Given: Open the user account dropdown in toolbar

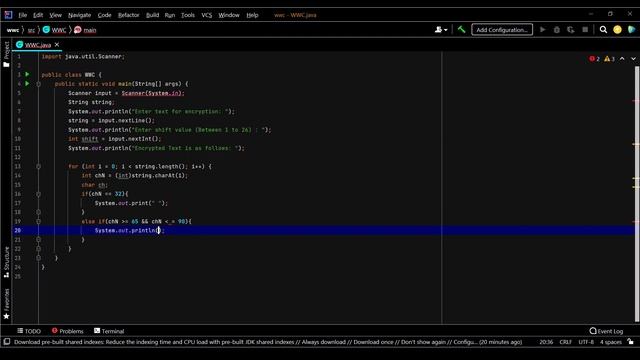Looking at the screenshot, I should click(441, 29).
